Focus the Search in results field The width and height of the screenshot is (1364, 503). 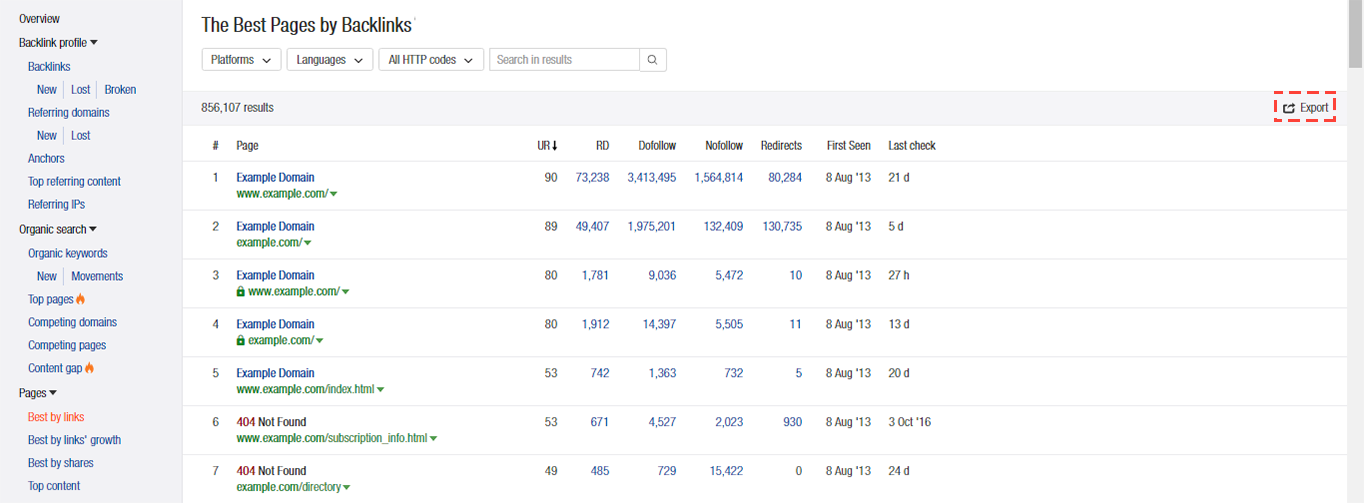coord(564,60)
